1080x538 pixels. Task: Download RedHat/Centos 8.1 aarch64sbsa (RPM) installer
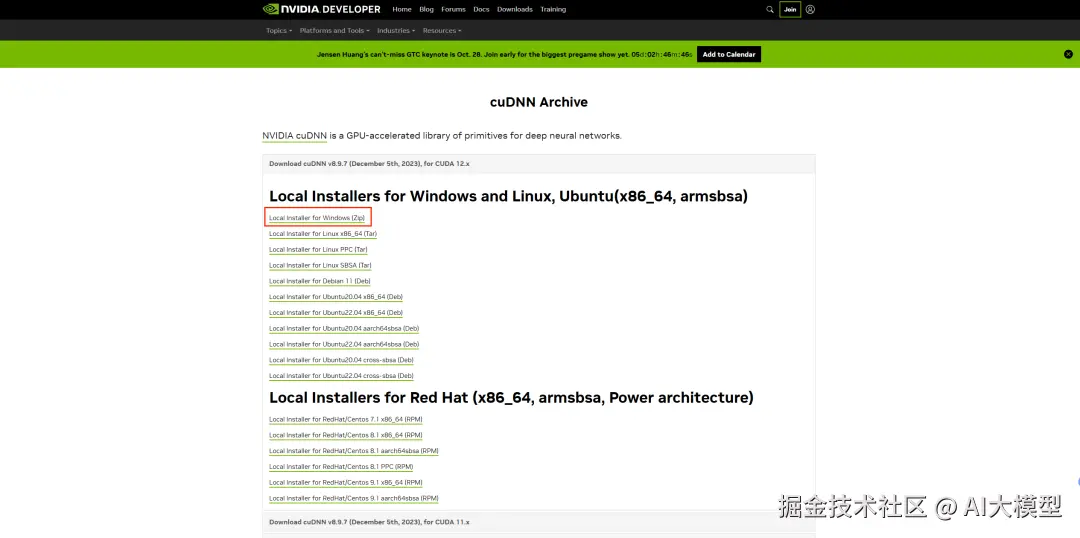[354, 451]
